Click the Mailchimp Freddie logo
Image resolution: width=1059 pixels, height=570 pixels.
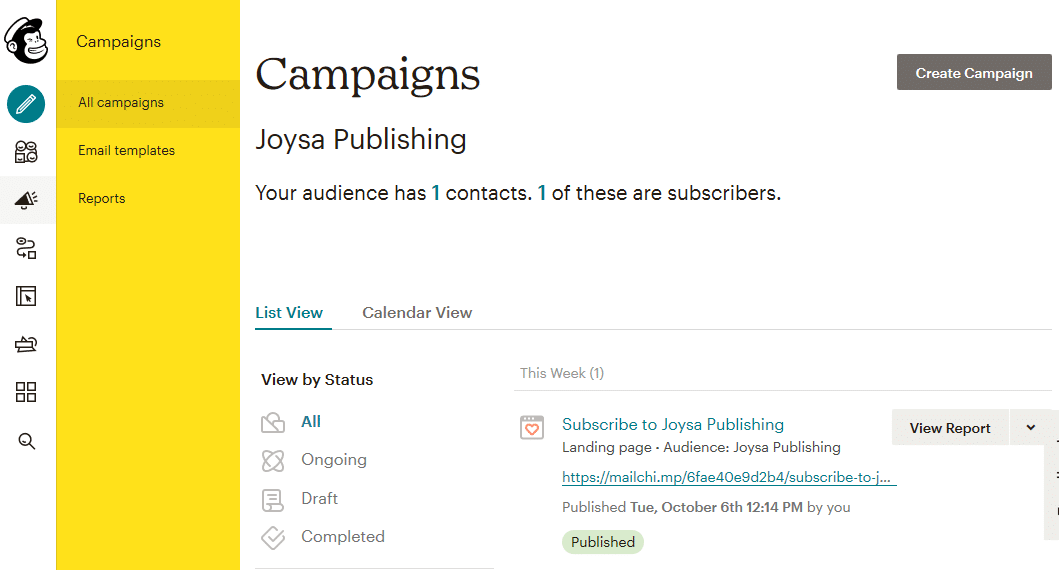(26, 41)
